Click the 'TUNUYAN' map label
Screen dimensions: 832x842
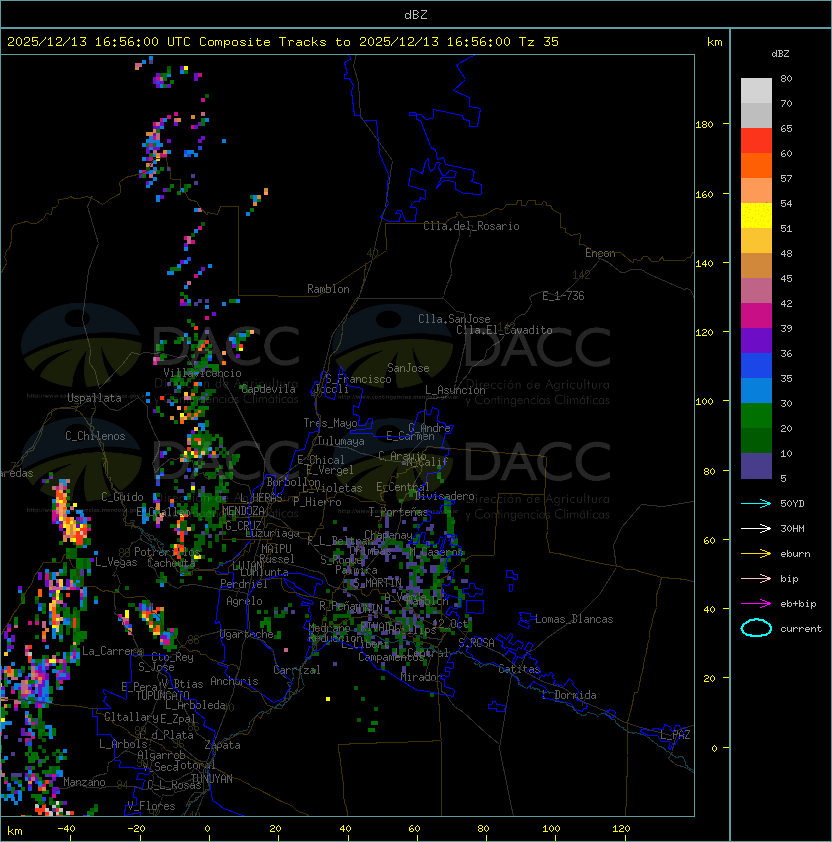[212, 779]
